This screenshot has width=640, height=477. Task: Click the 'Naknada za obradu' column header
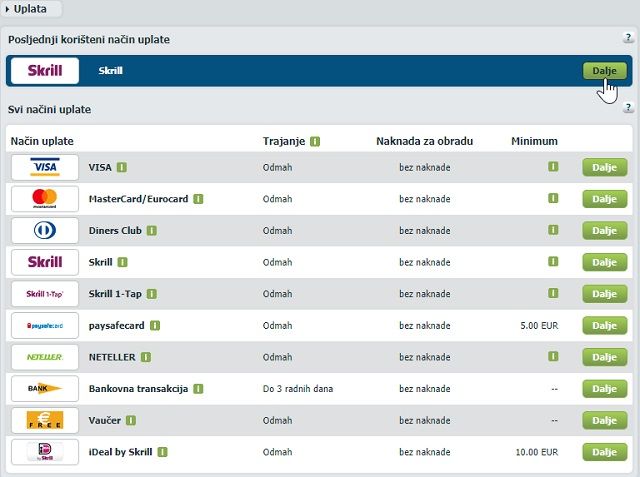pos(424,141)
